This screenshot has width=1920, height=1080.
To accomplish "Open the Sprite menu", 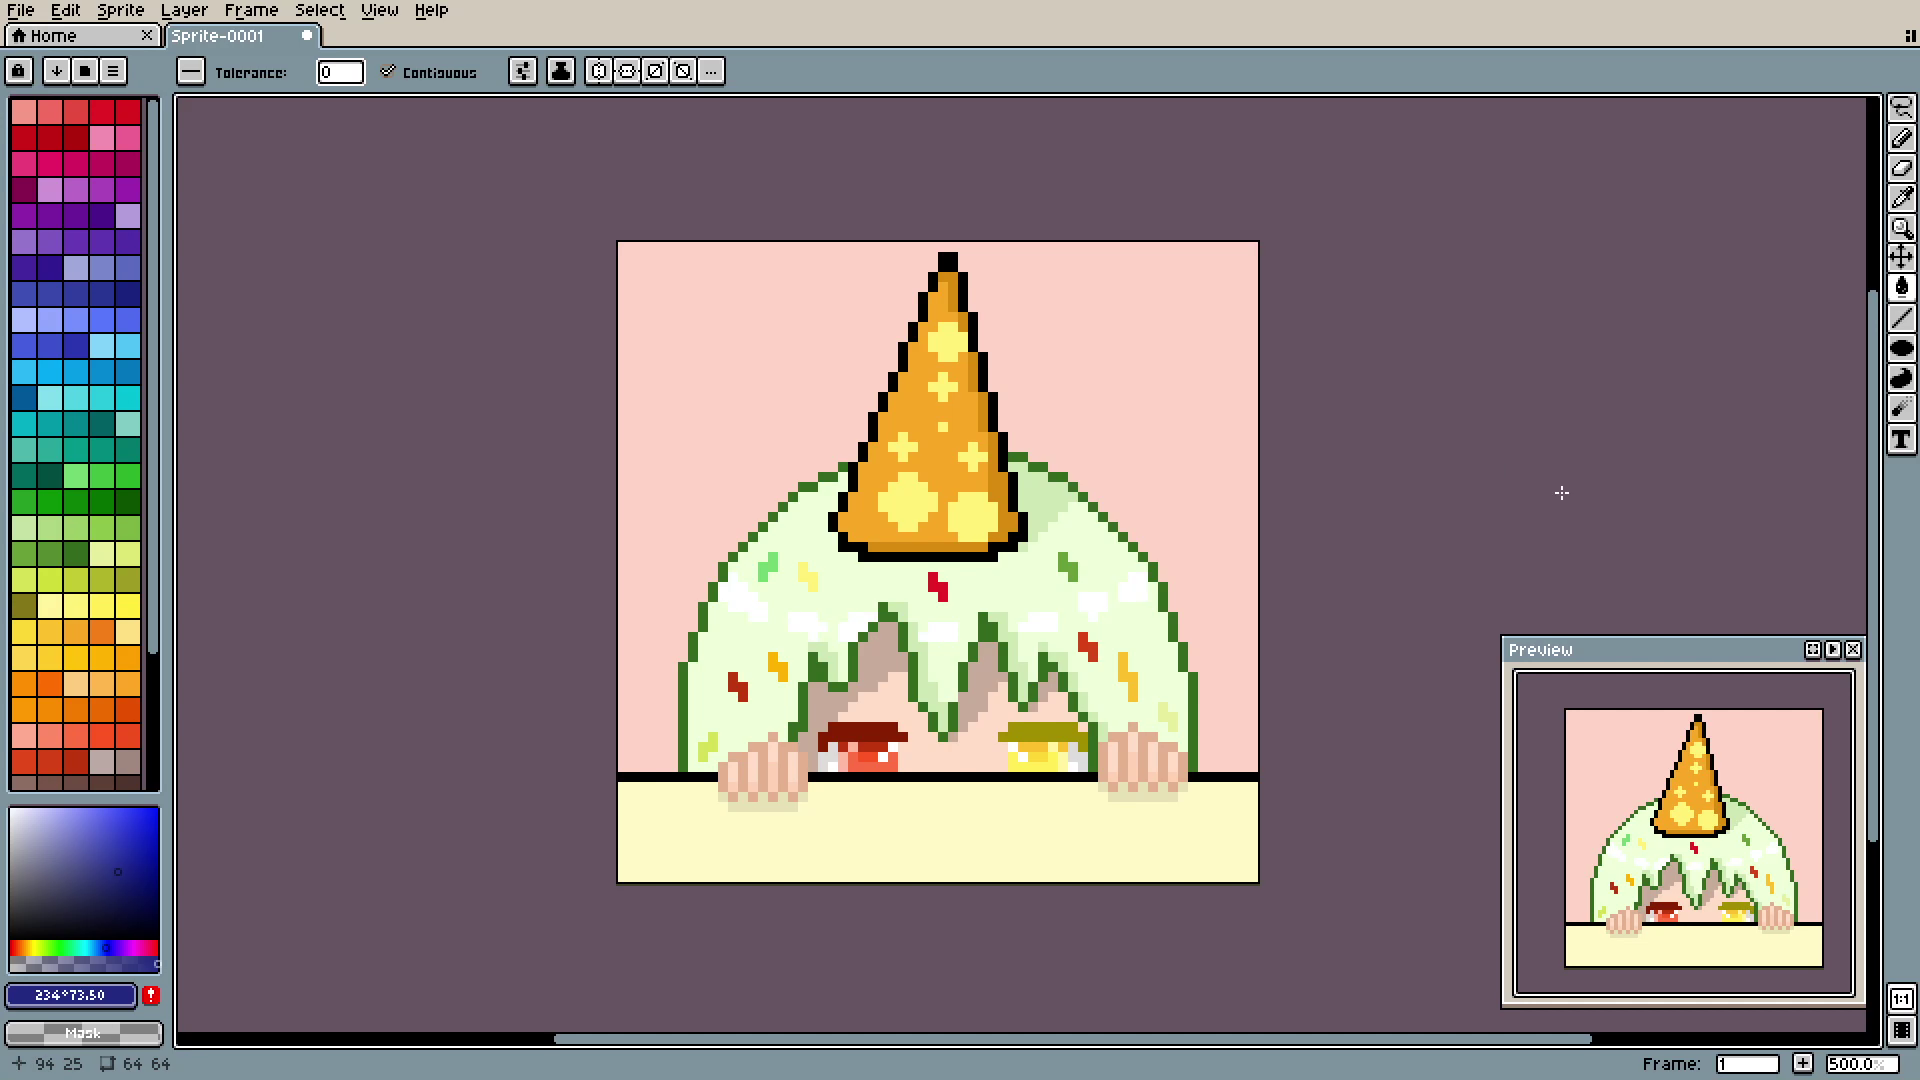I will point(120,10).
